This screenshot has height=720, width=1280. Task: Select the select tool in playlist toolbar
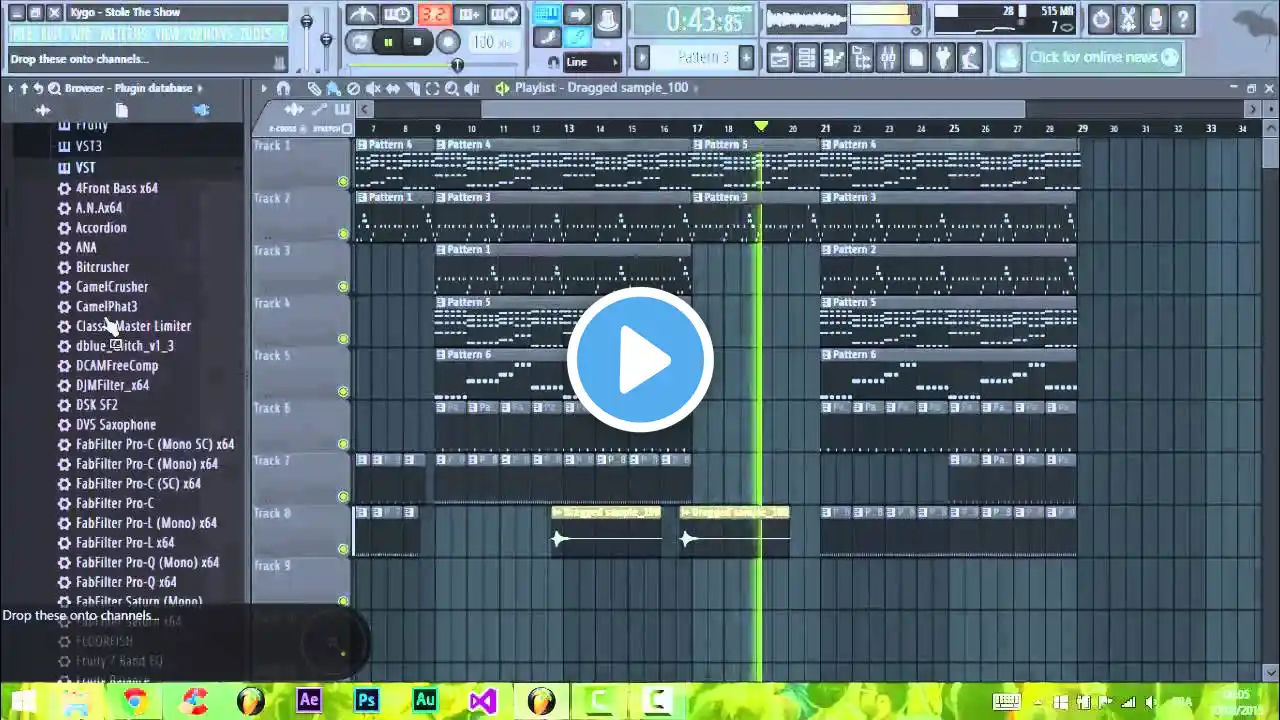pos(432,88)
